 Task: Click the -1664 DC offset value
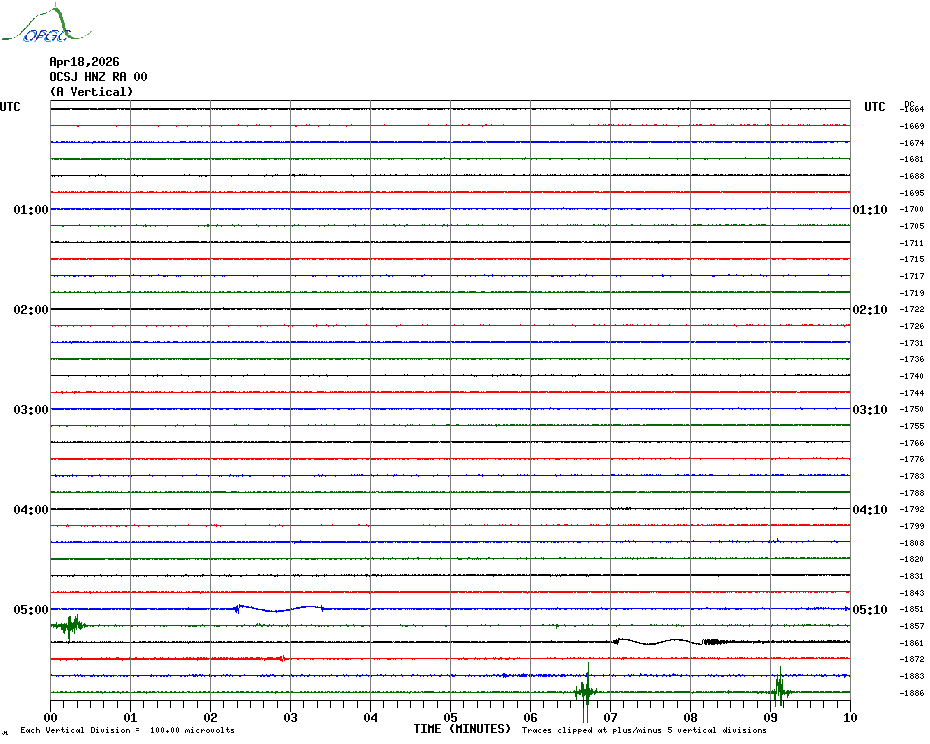[912, 109]
